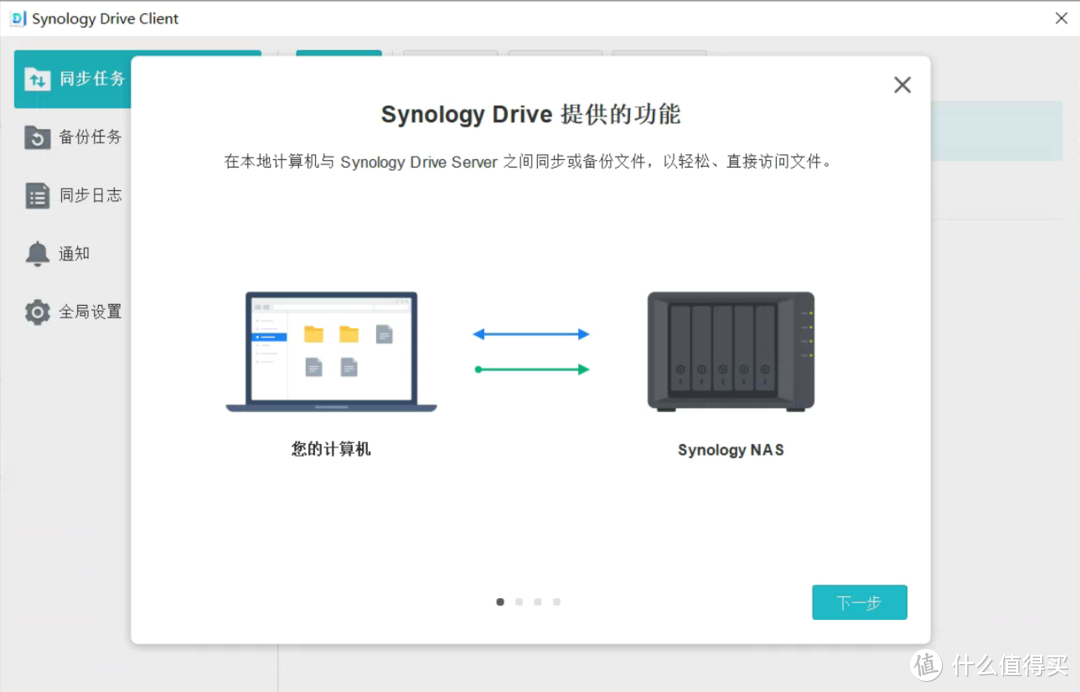Jump to the third intro page dot
The width and height of the screenshot is (1080, 692).
click(538, 602)
